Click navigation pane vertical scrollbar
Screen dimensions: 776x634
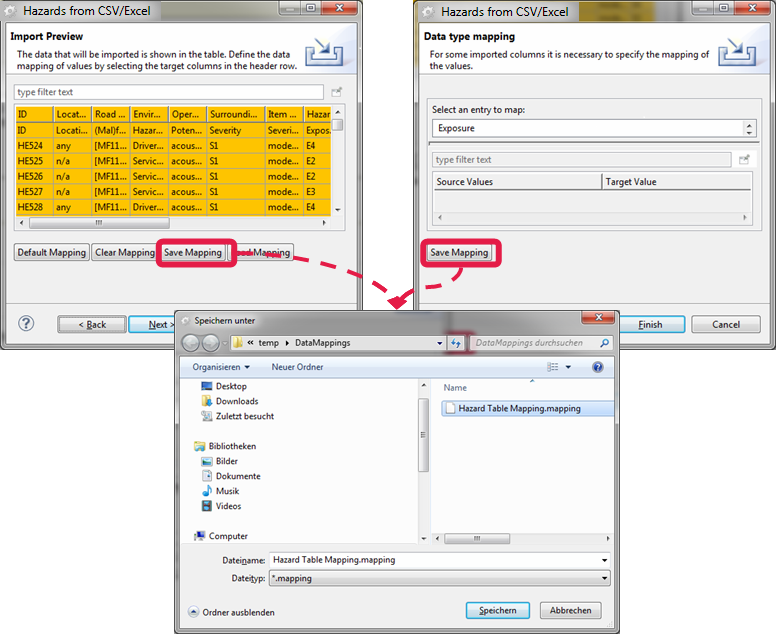click(423, 435)
